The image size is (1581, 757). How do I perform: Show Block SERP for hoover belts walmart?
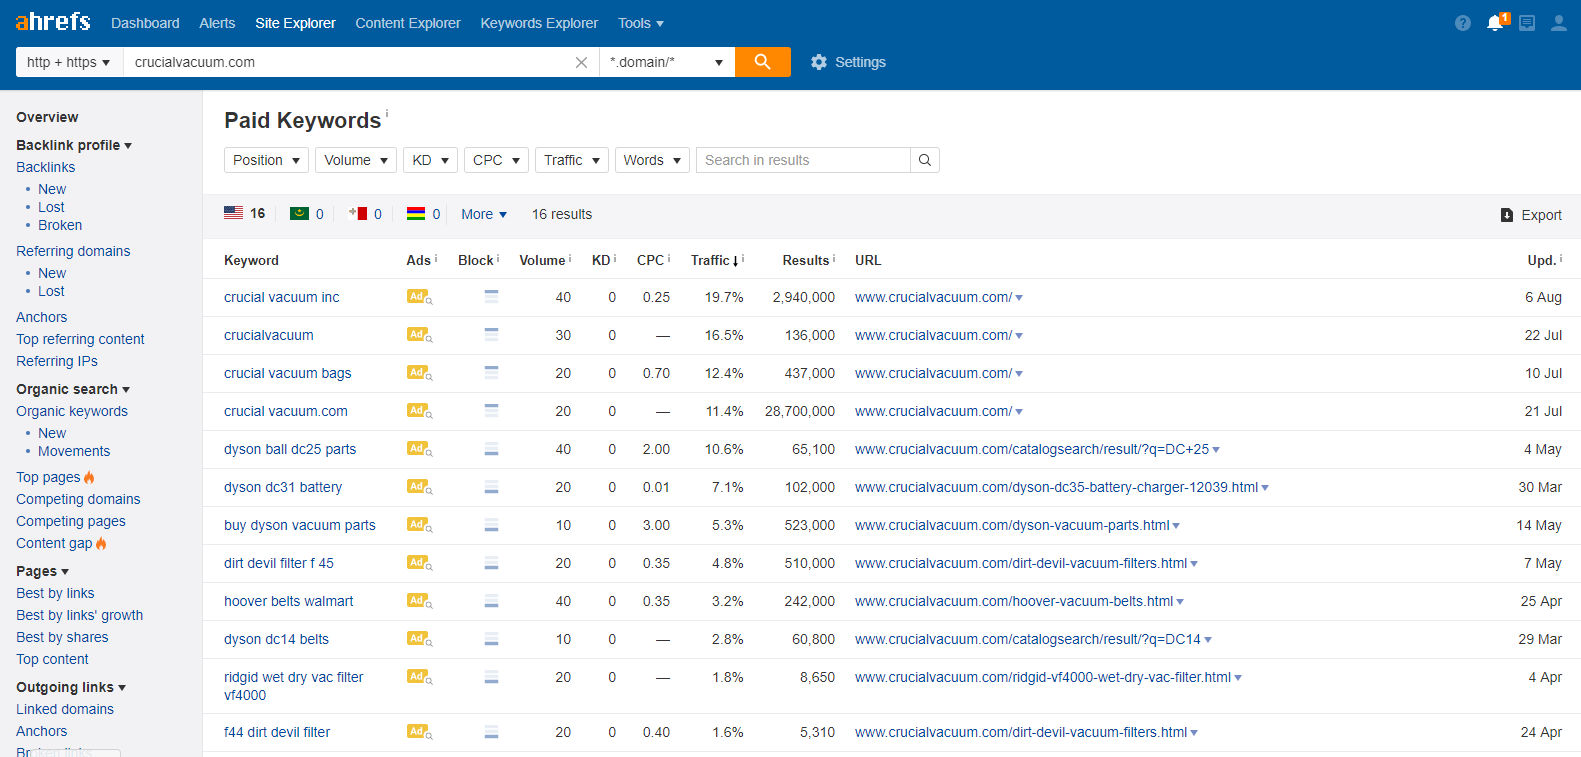tap(491, 601)
